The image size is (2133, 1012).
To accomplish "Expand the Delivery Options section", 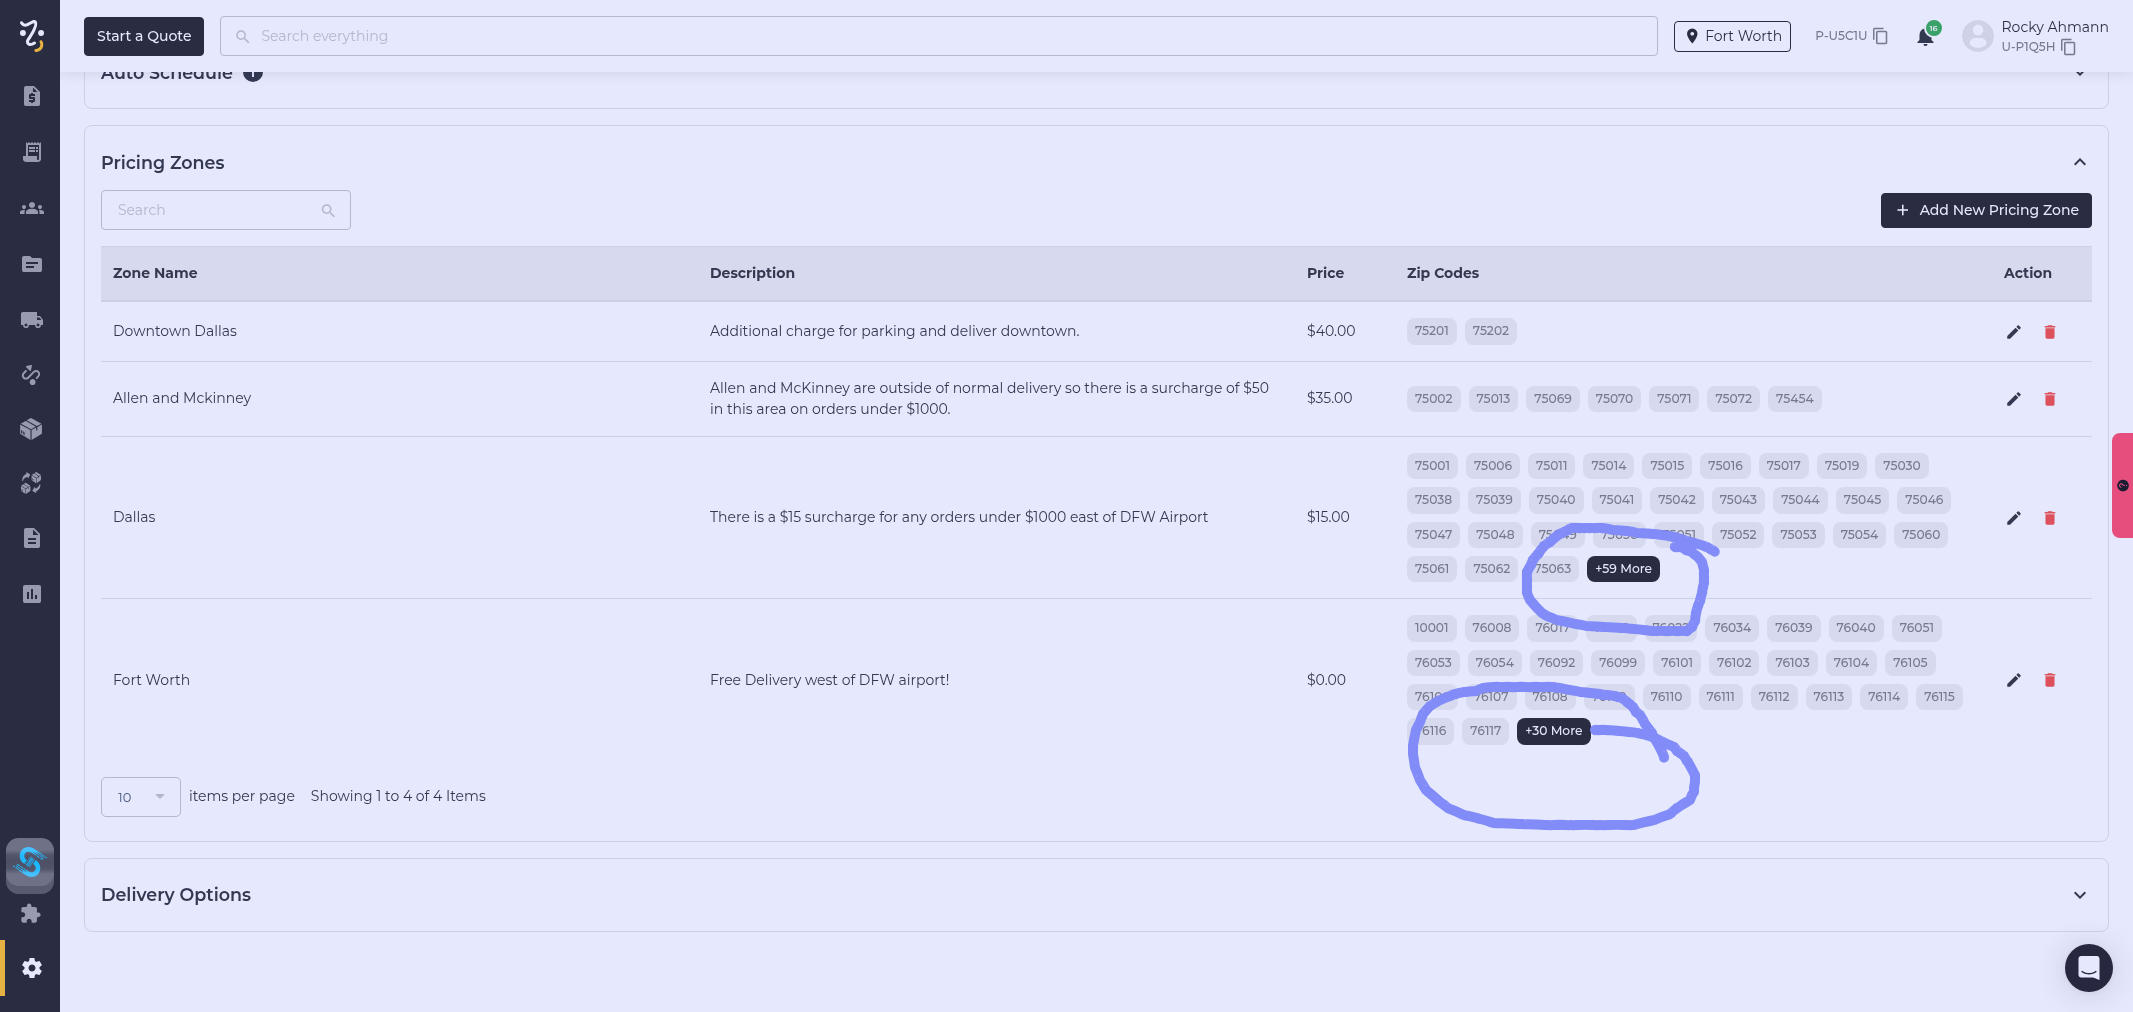I will 2079,895.
